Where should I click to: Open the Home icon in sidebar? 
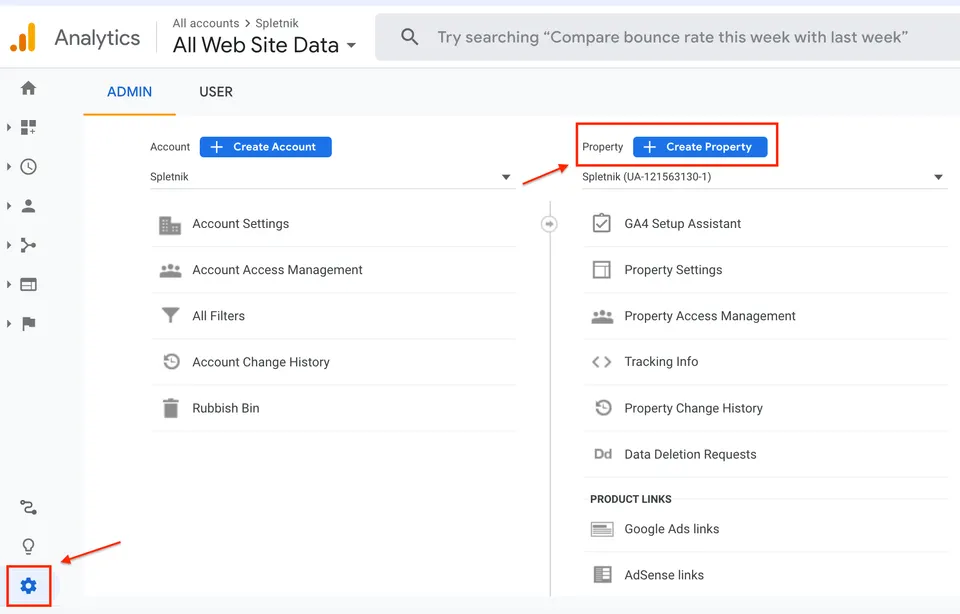(28, 88)
